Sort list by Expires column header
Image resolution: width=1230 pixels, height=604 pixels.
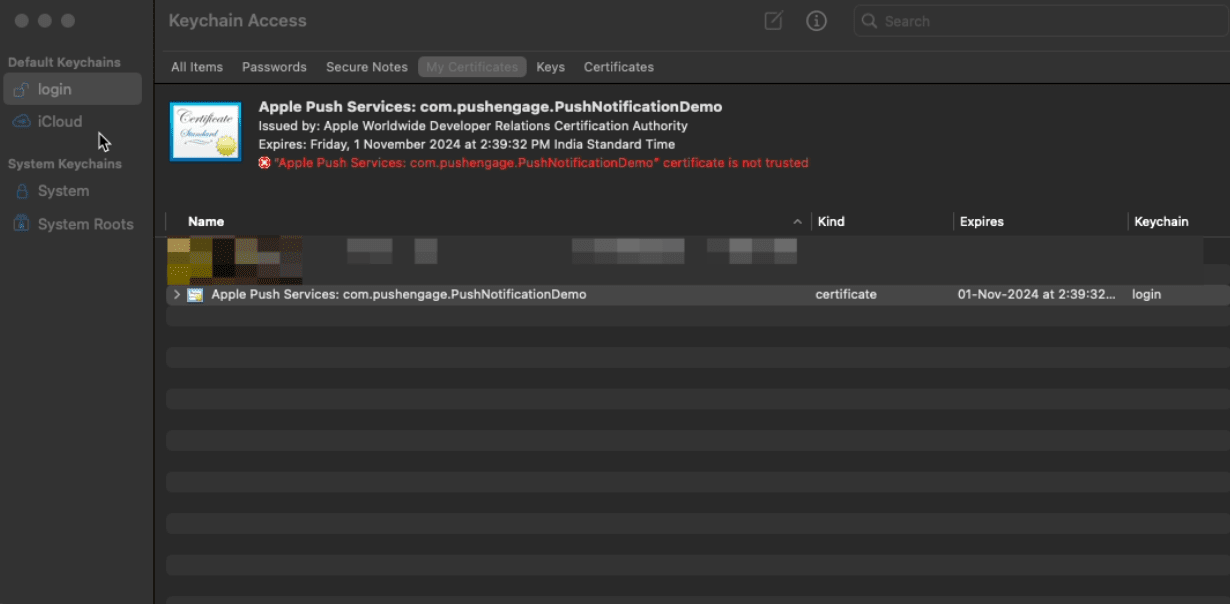click(x=981, y=222)
